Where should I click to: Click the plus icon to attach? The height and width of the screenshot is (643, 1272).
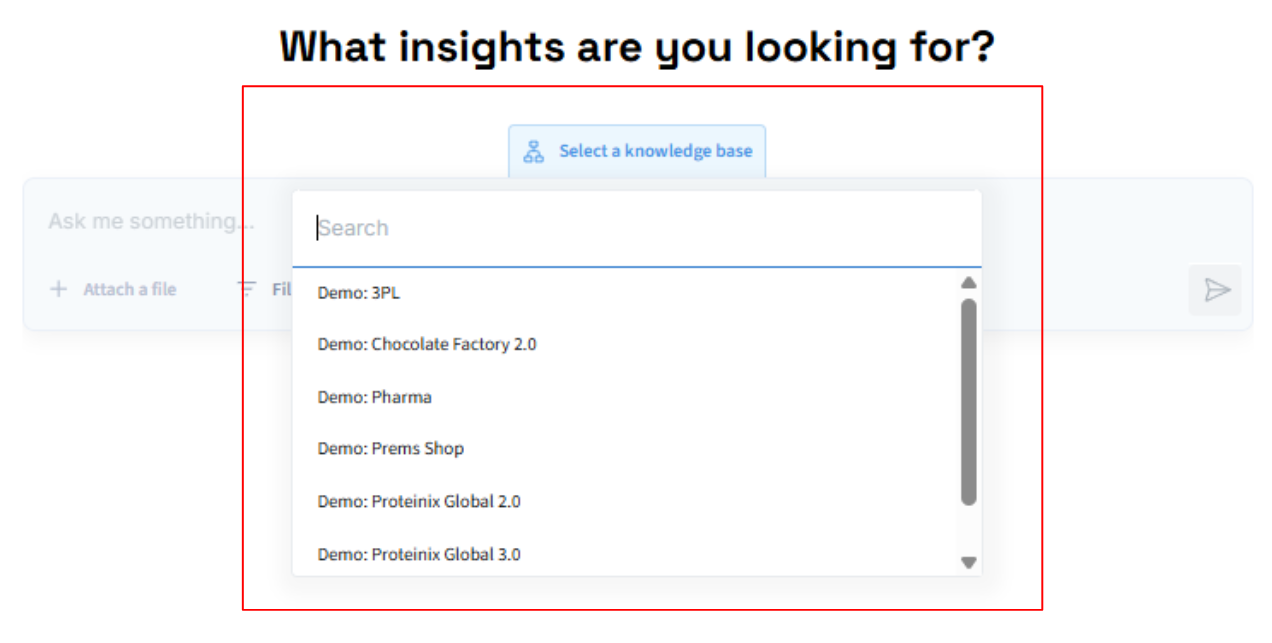pos(59,289)
